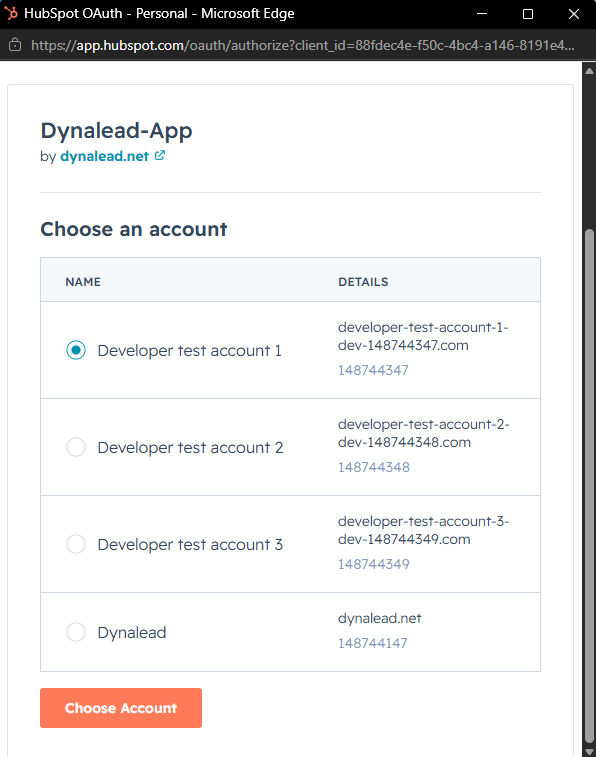596x757 pixels.
Task: Click the external link icon beside dynalead.net
Action: 160,155
